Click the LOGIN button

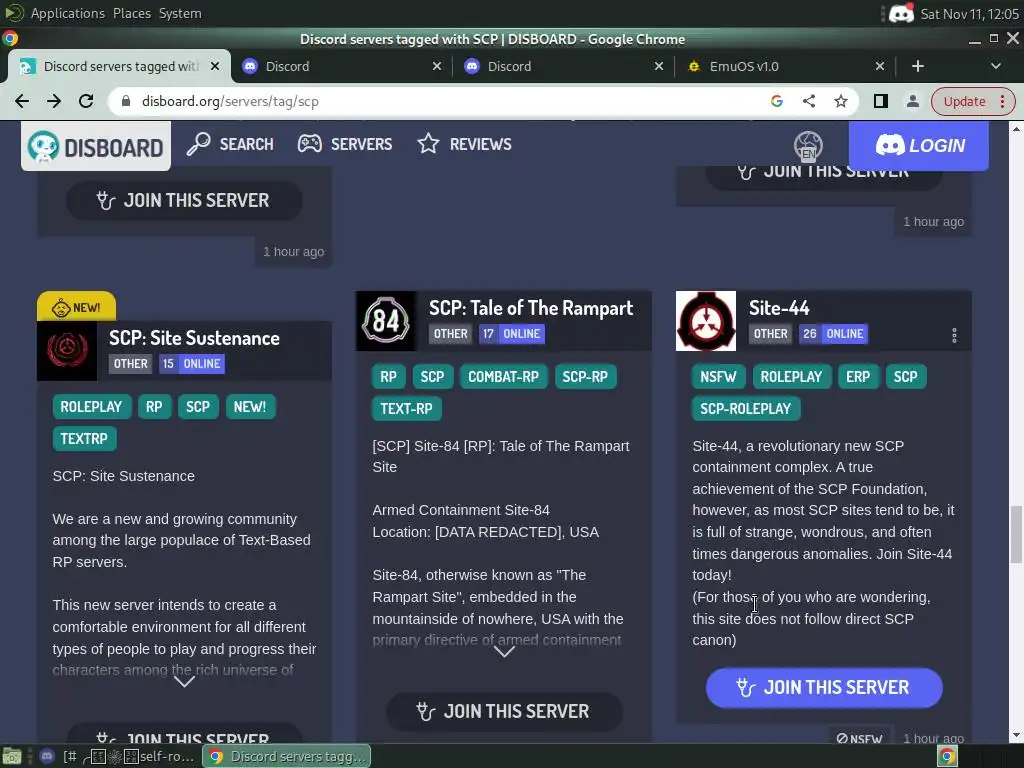coord(918,146)
